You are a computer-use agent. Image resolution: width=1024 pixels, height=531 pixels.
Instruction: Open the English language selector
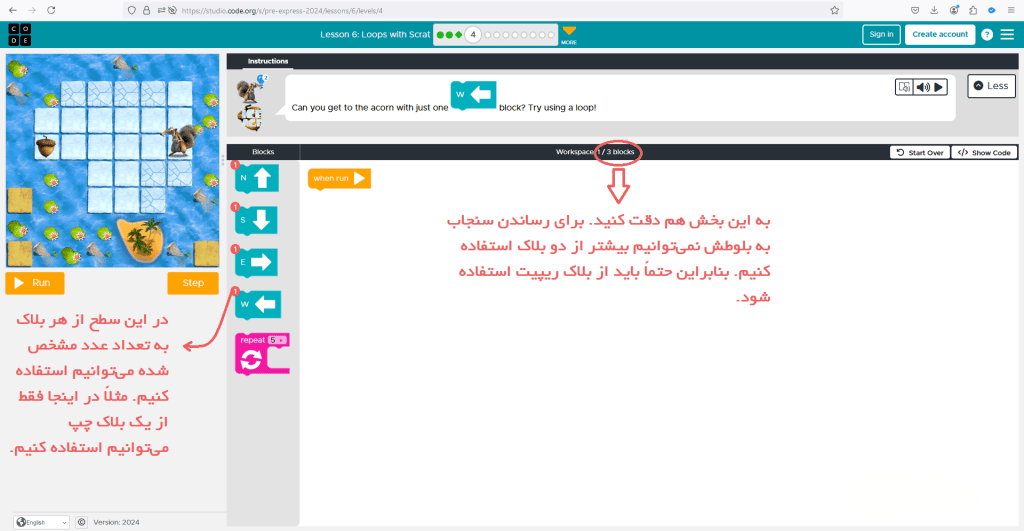tap(42, 522)
